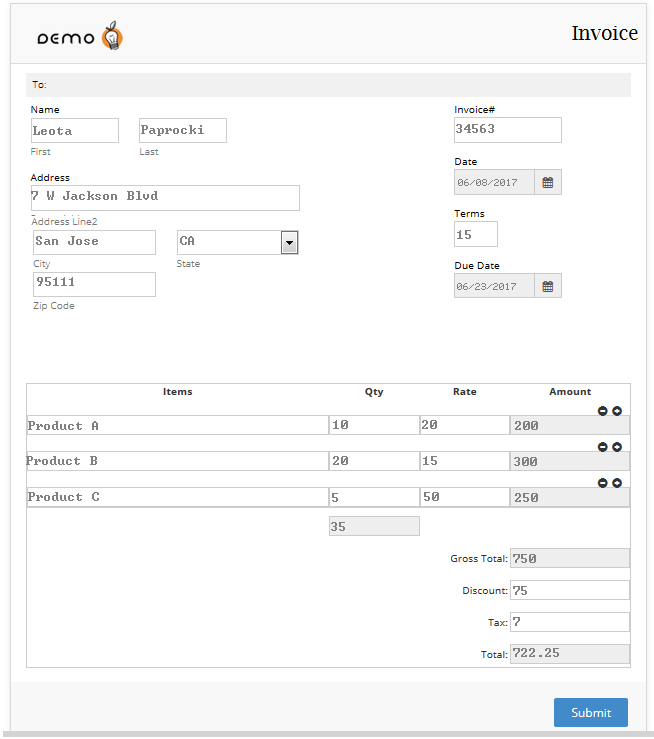654x739 pixels.
Task: Open the calendar picker for Date
Action: click(548, 182)
